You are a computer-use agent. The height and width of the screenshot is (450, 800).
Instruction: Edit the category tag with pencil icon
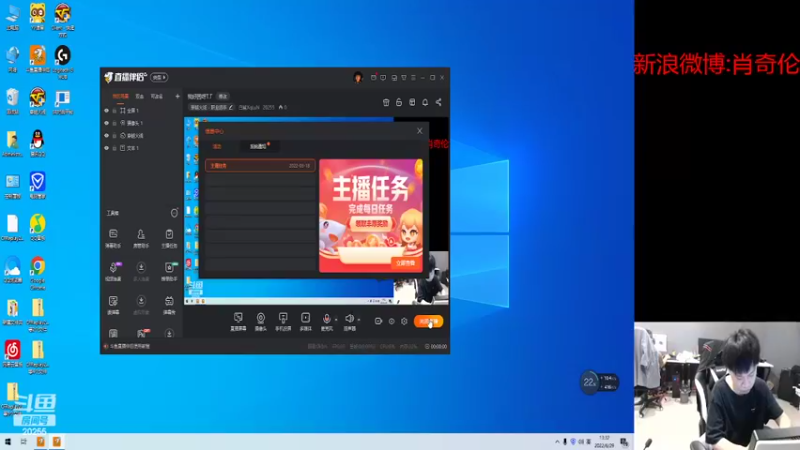pyautogui.click(x=211, y=108)
